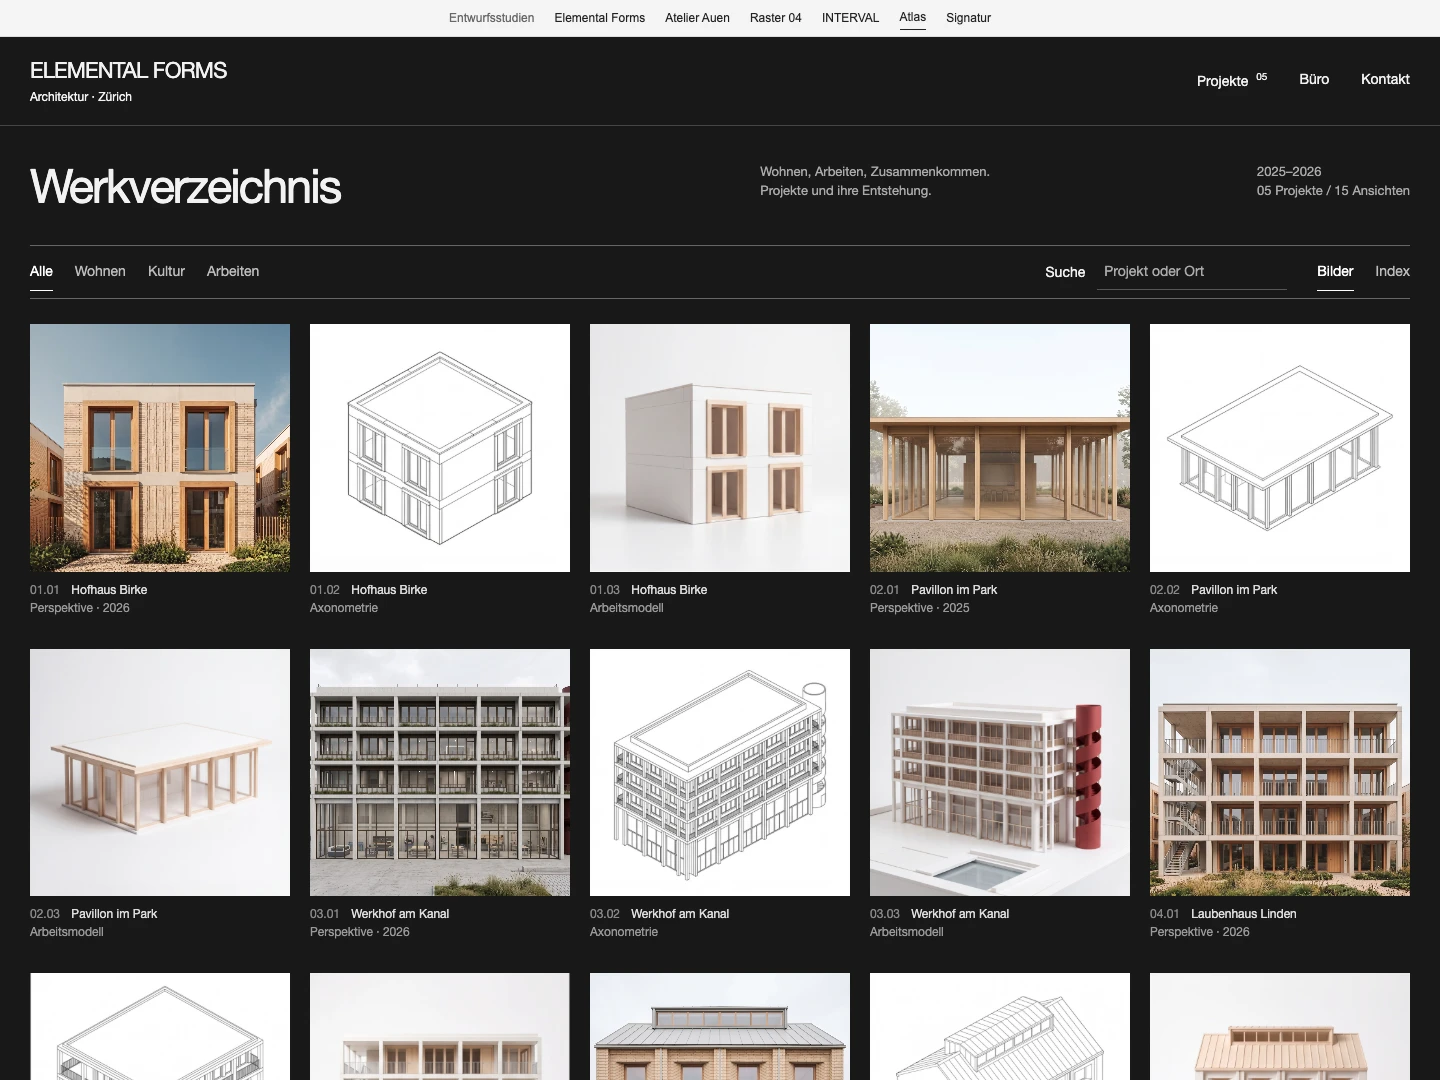
Task: Select the Atlas variant tab
Action: point(912,18)
